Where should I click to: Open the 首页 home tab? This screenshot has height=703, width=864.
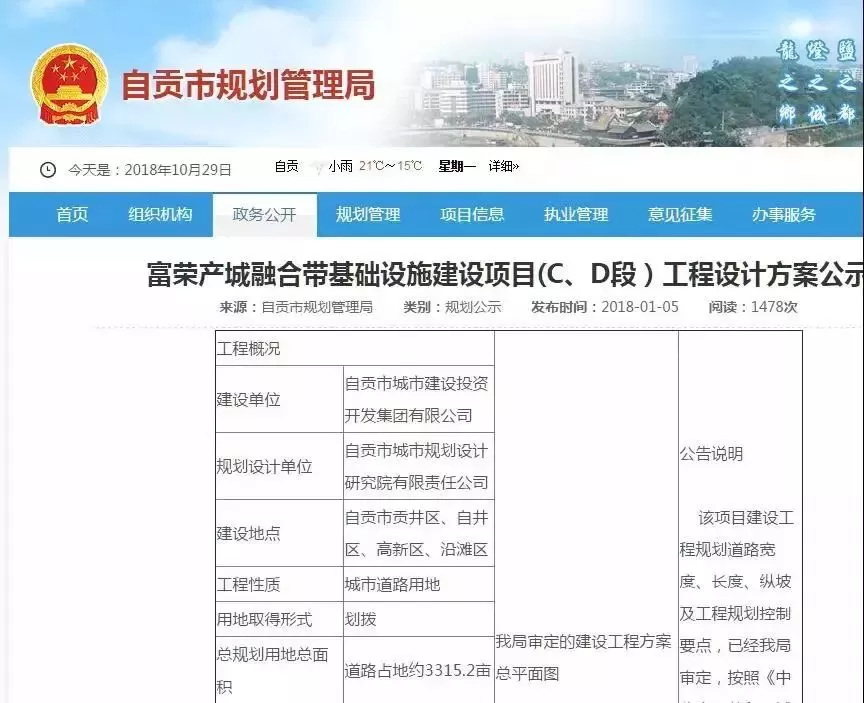tap(72, 215)
